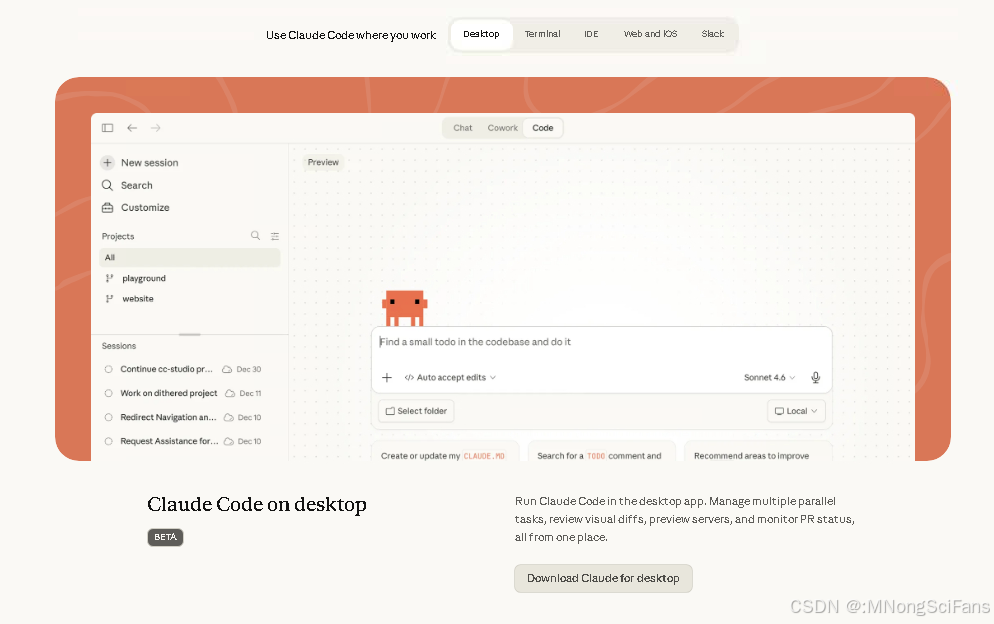Search projects with the small magnifier icon
This screenshot has height=624, width=994.
tap(255, 235)
